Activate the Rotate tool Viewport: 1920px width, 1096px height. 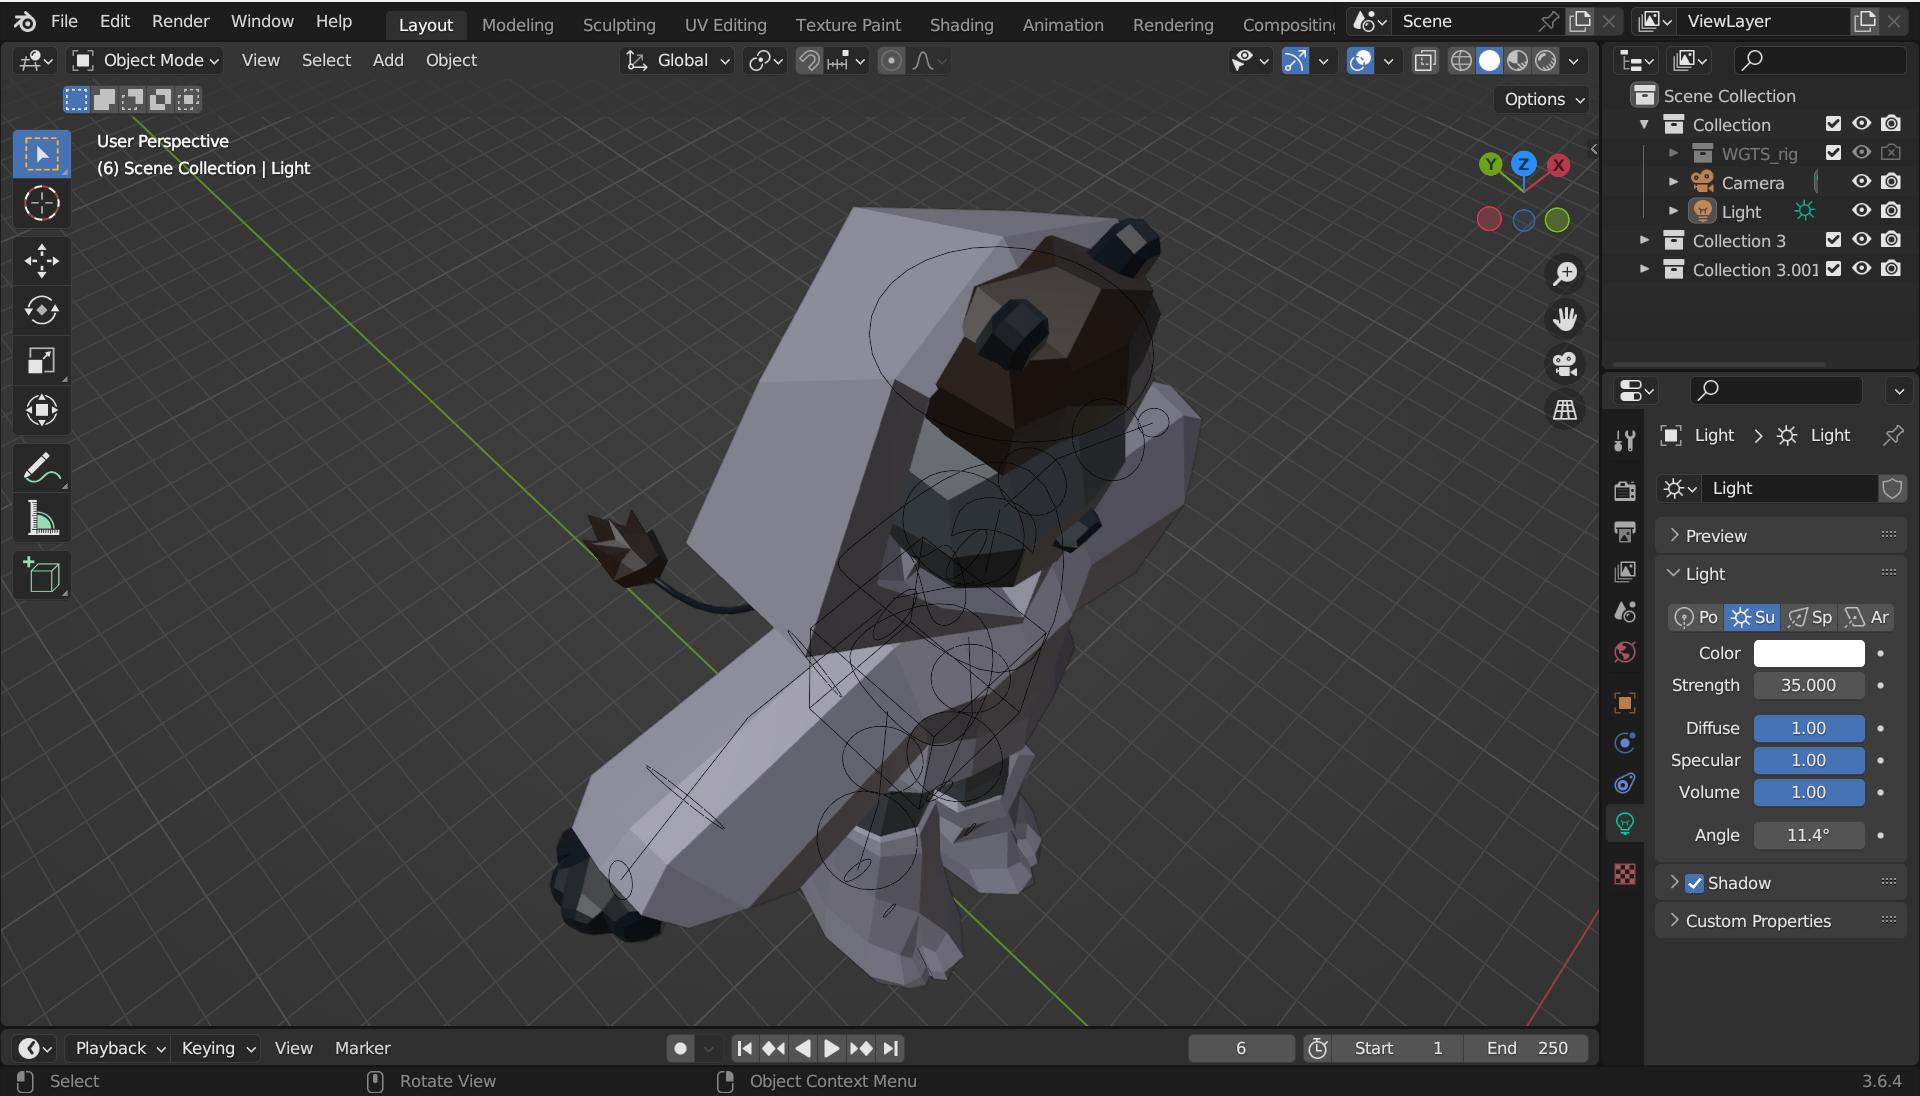pyautogui.click(x=42, y=311)
